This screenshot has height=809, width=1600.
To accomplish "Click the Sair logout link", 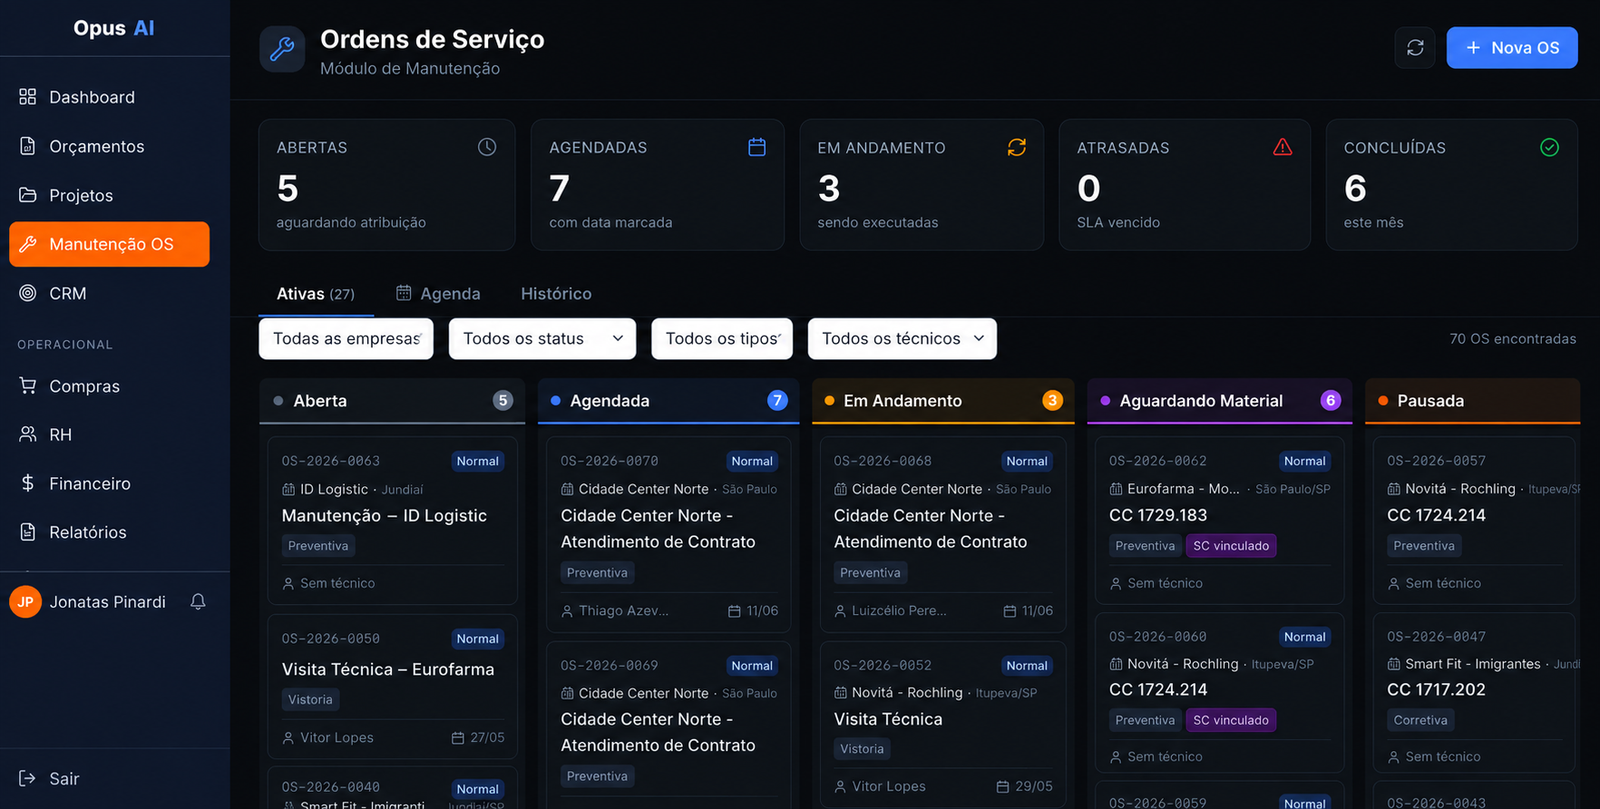I will pyautogui.click(x=50, y=778).
